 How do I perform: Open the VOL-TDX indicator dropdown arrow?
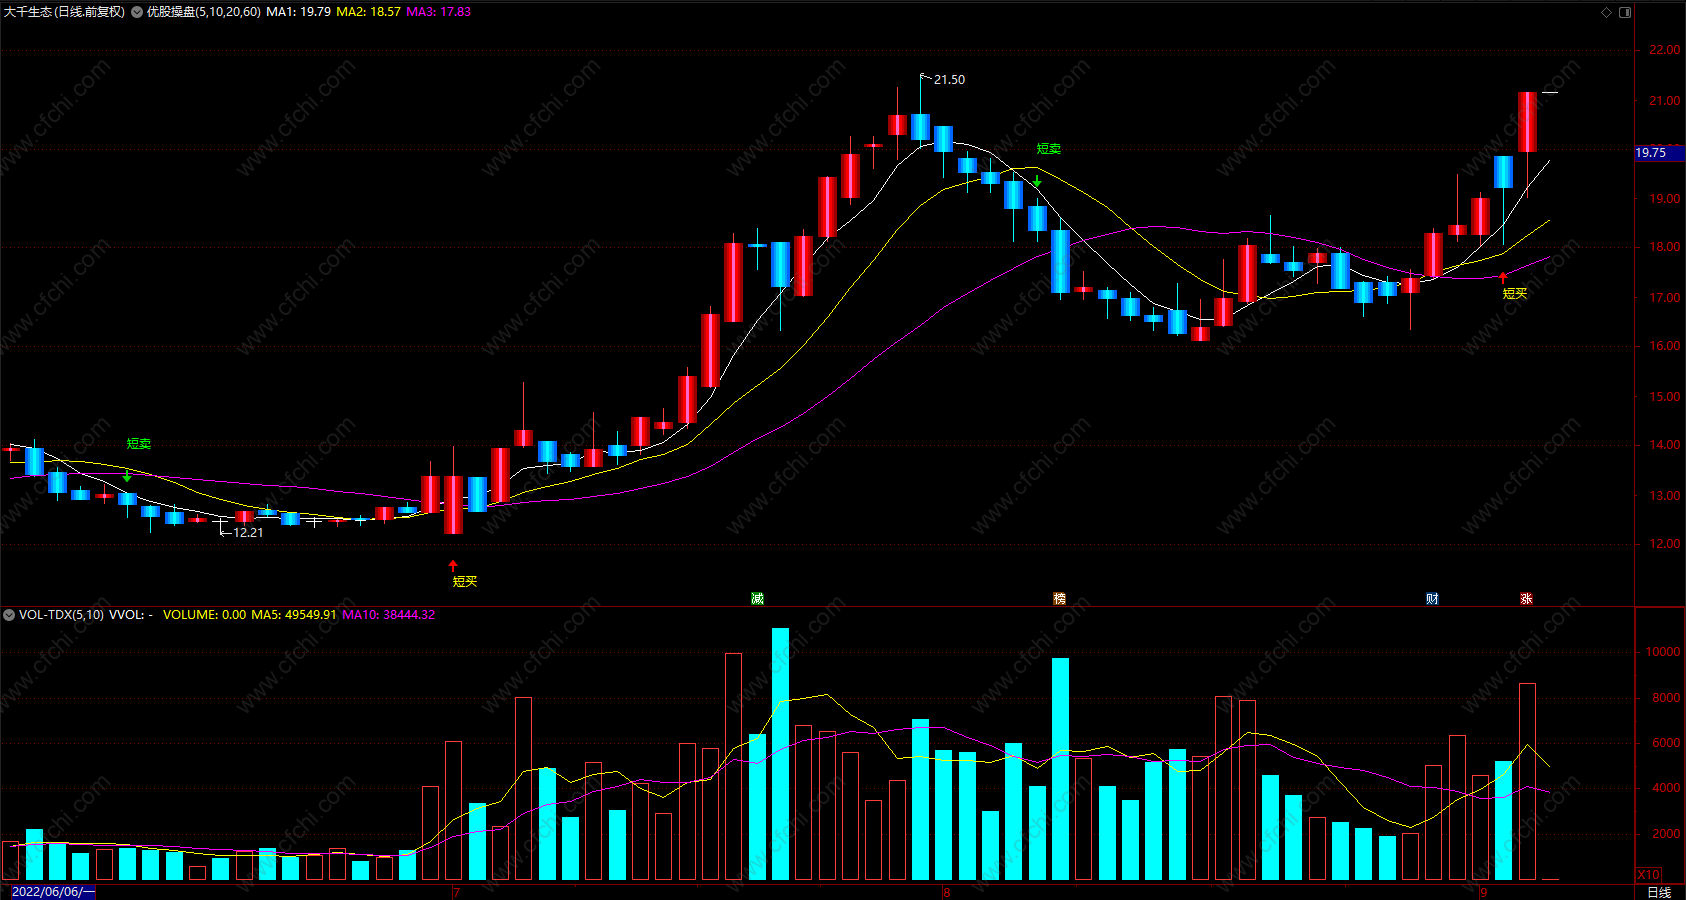click(9, 615)
